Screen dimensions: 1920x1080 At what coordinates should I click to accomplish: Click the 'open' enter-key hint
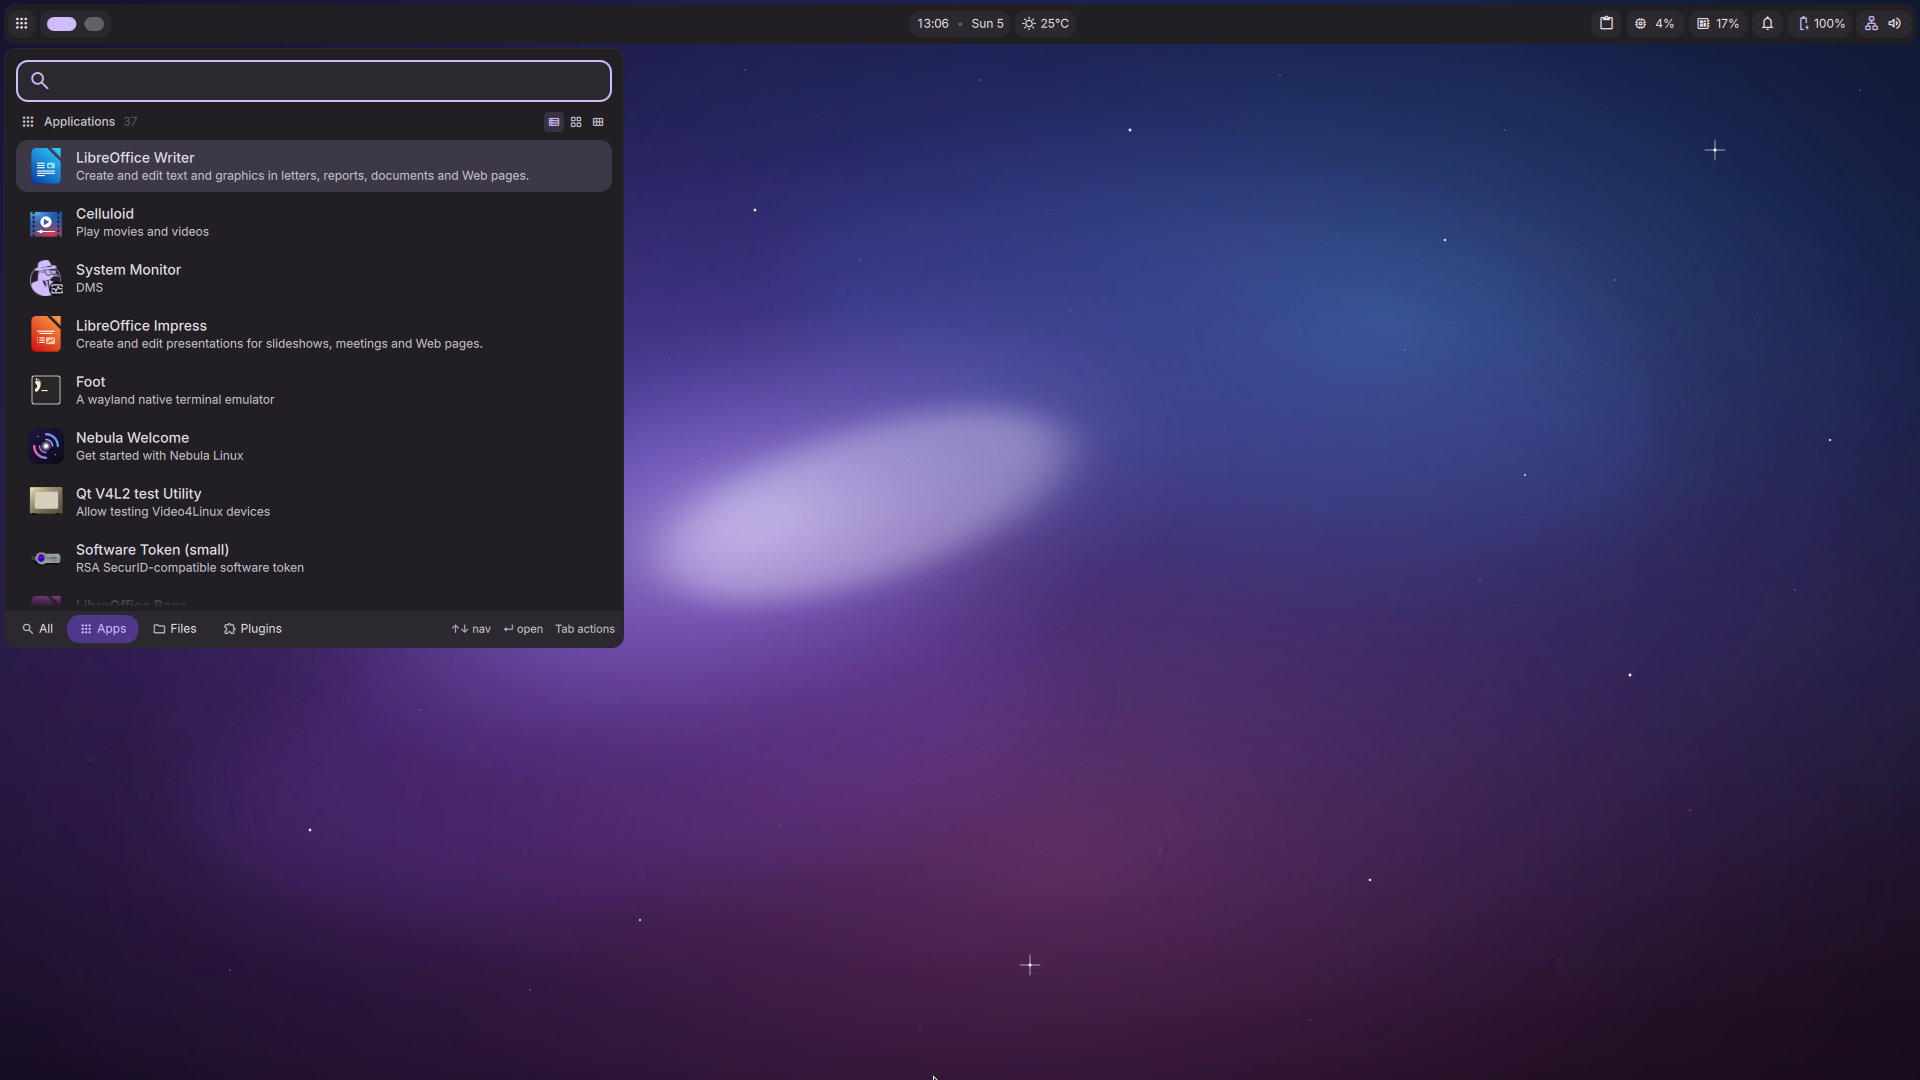pyautogui.click(x=523, y=629)
